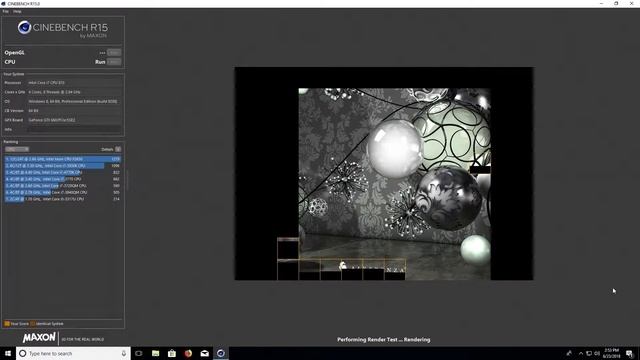Screen dimensions: 640x360
Task: Click the OpenGL Run button
Action: click(114, 53)
